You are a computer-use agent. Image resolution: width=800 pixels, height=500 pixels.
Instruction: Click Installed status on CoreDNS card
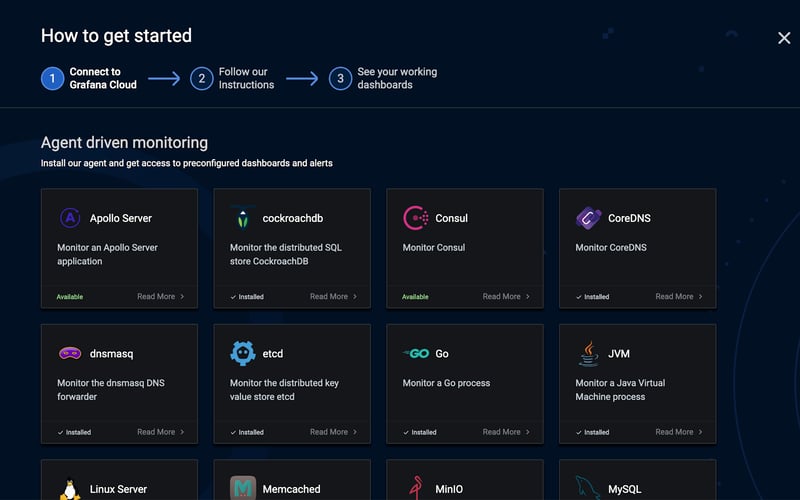[x=592, y=296]
